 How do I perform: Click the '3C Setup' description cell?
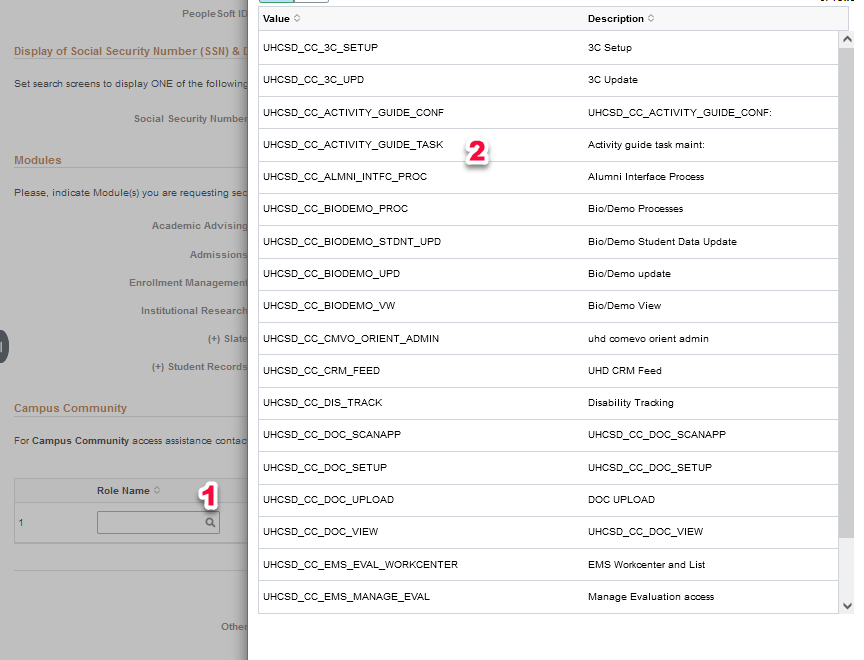(x=609, y=47)
